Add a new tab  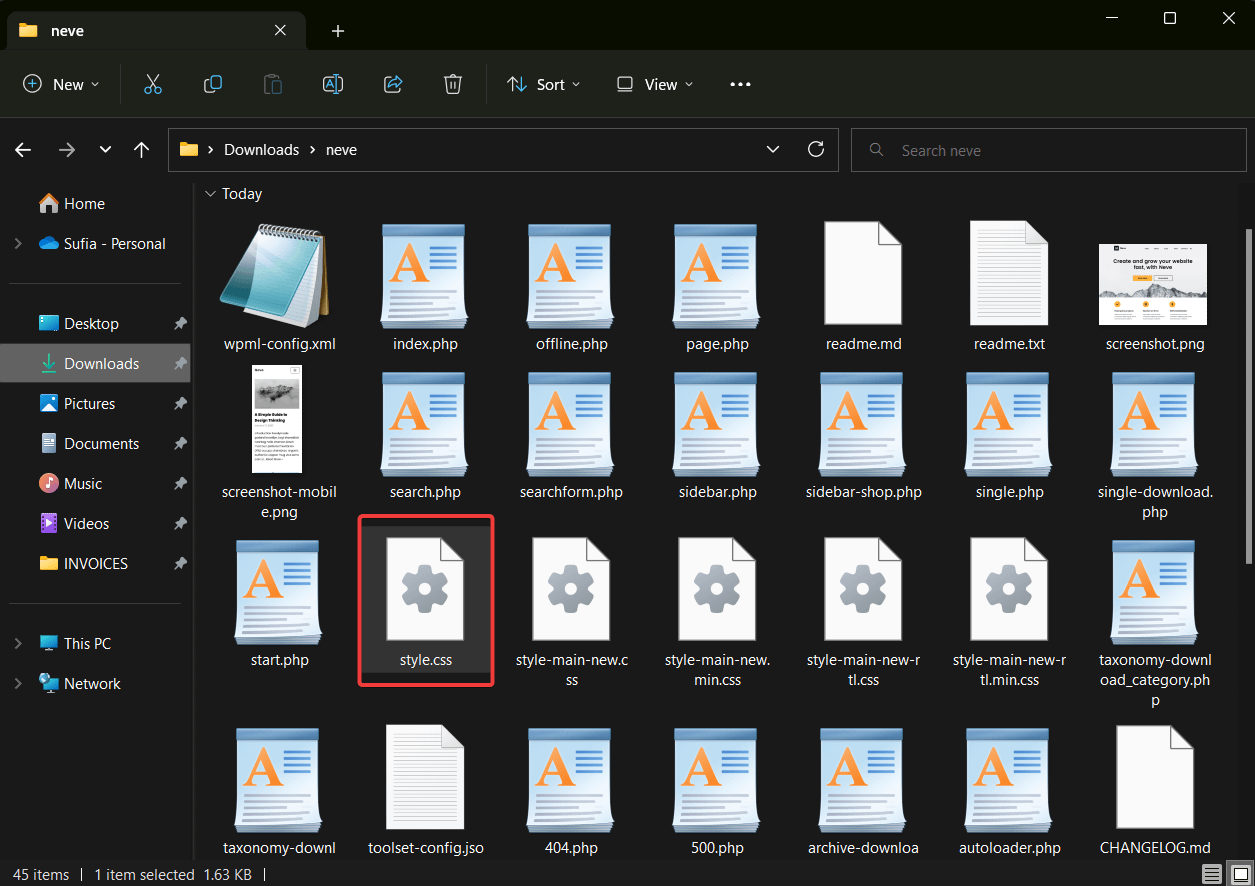coord(338,31)
